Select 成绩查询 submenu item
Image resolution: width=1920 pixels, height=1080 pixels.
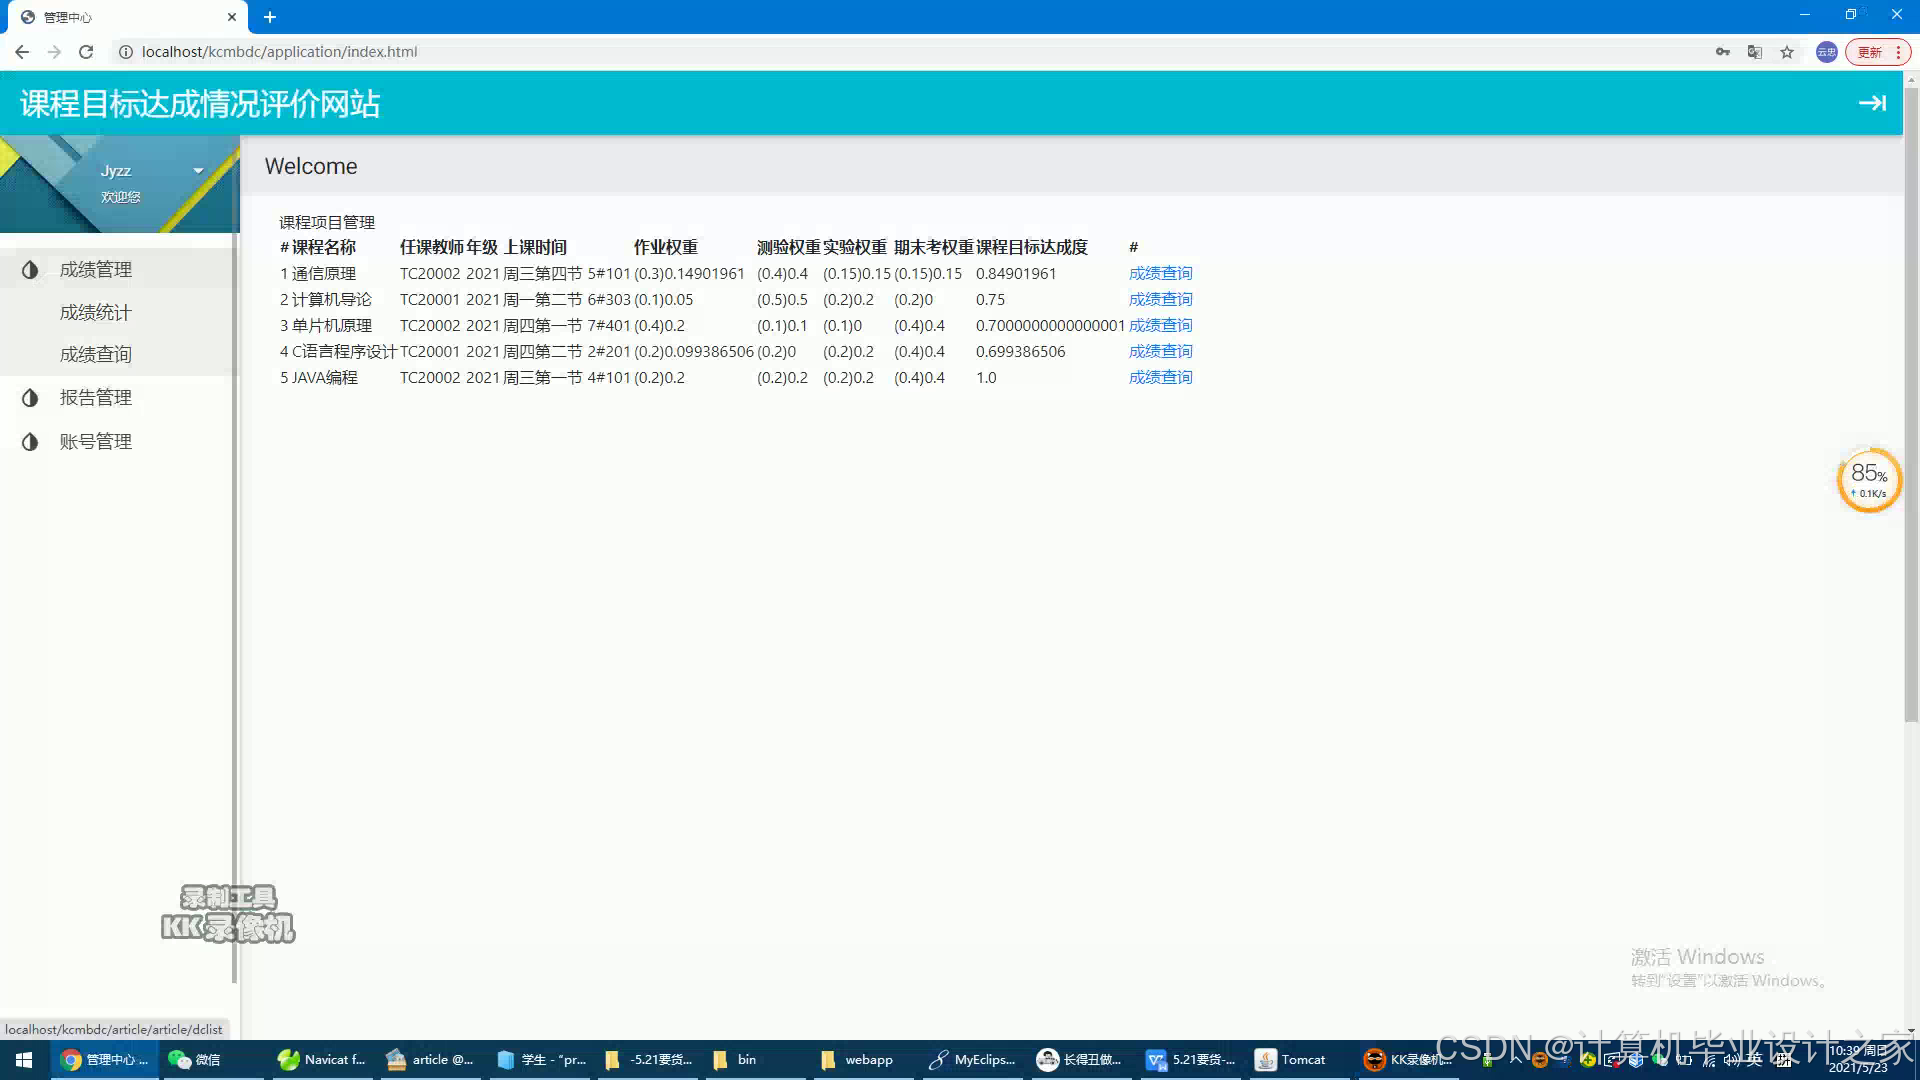pos(96,355)
